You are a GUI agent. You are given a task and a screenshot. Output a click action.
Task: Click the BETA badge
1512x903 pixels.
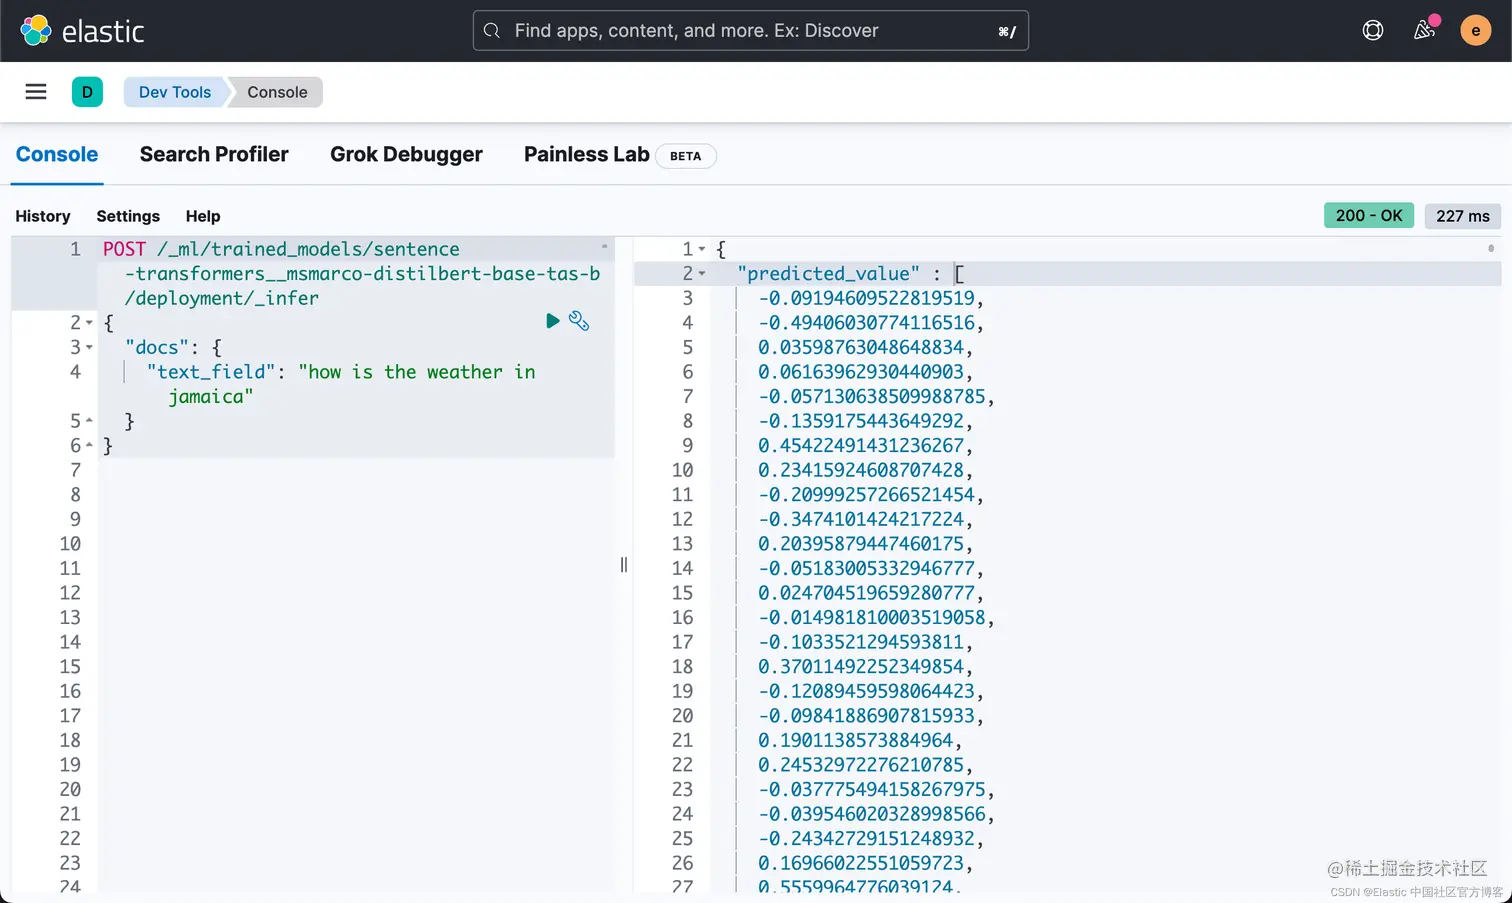click(x=685, y=156)
